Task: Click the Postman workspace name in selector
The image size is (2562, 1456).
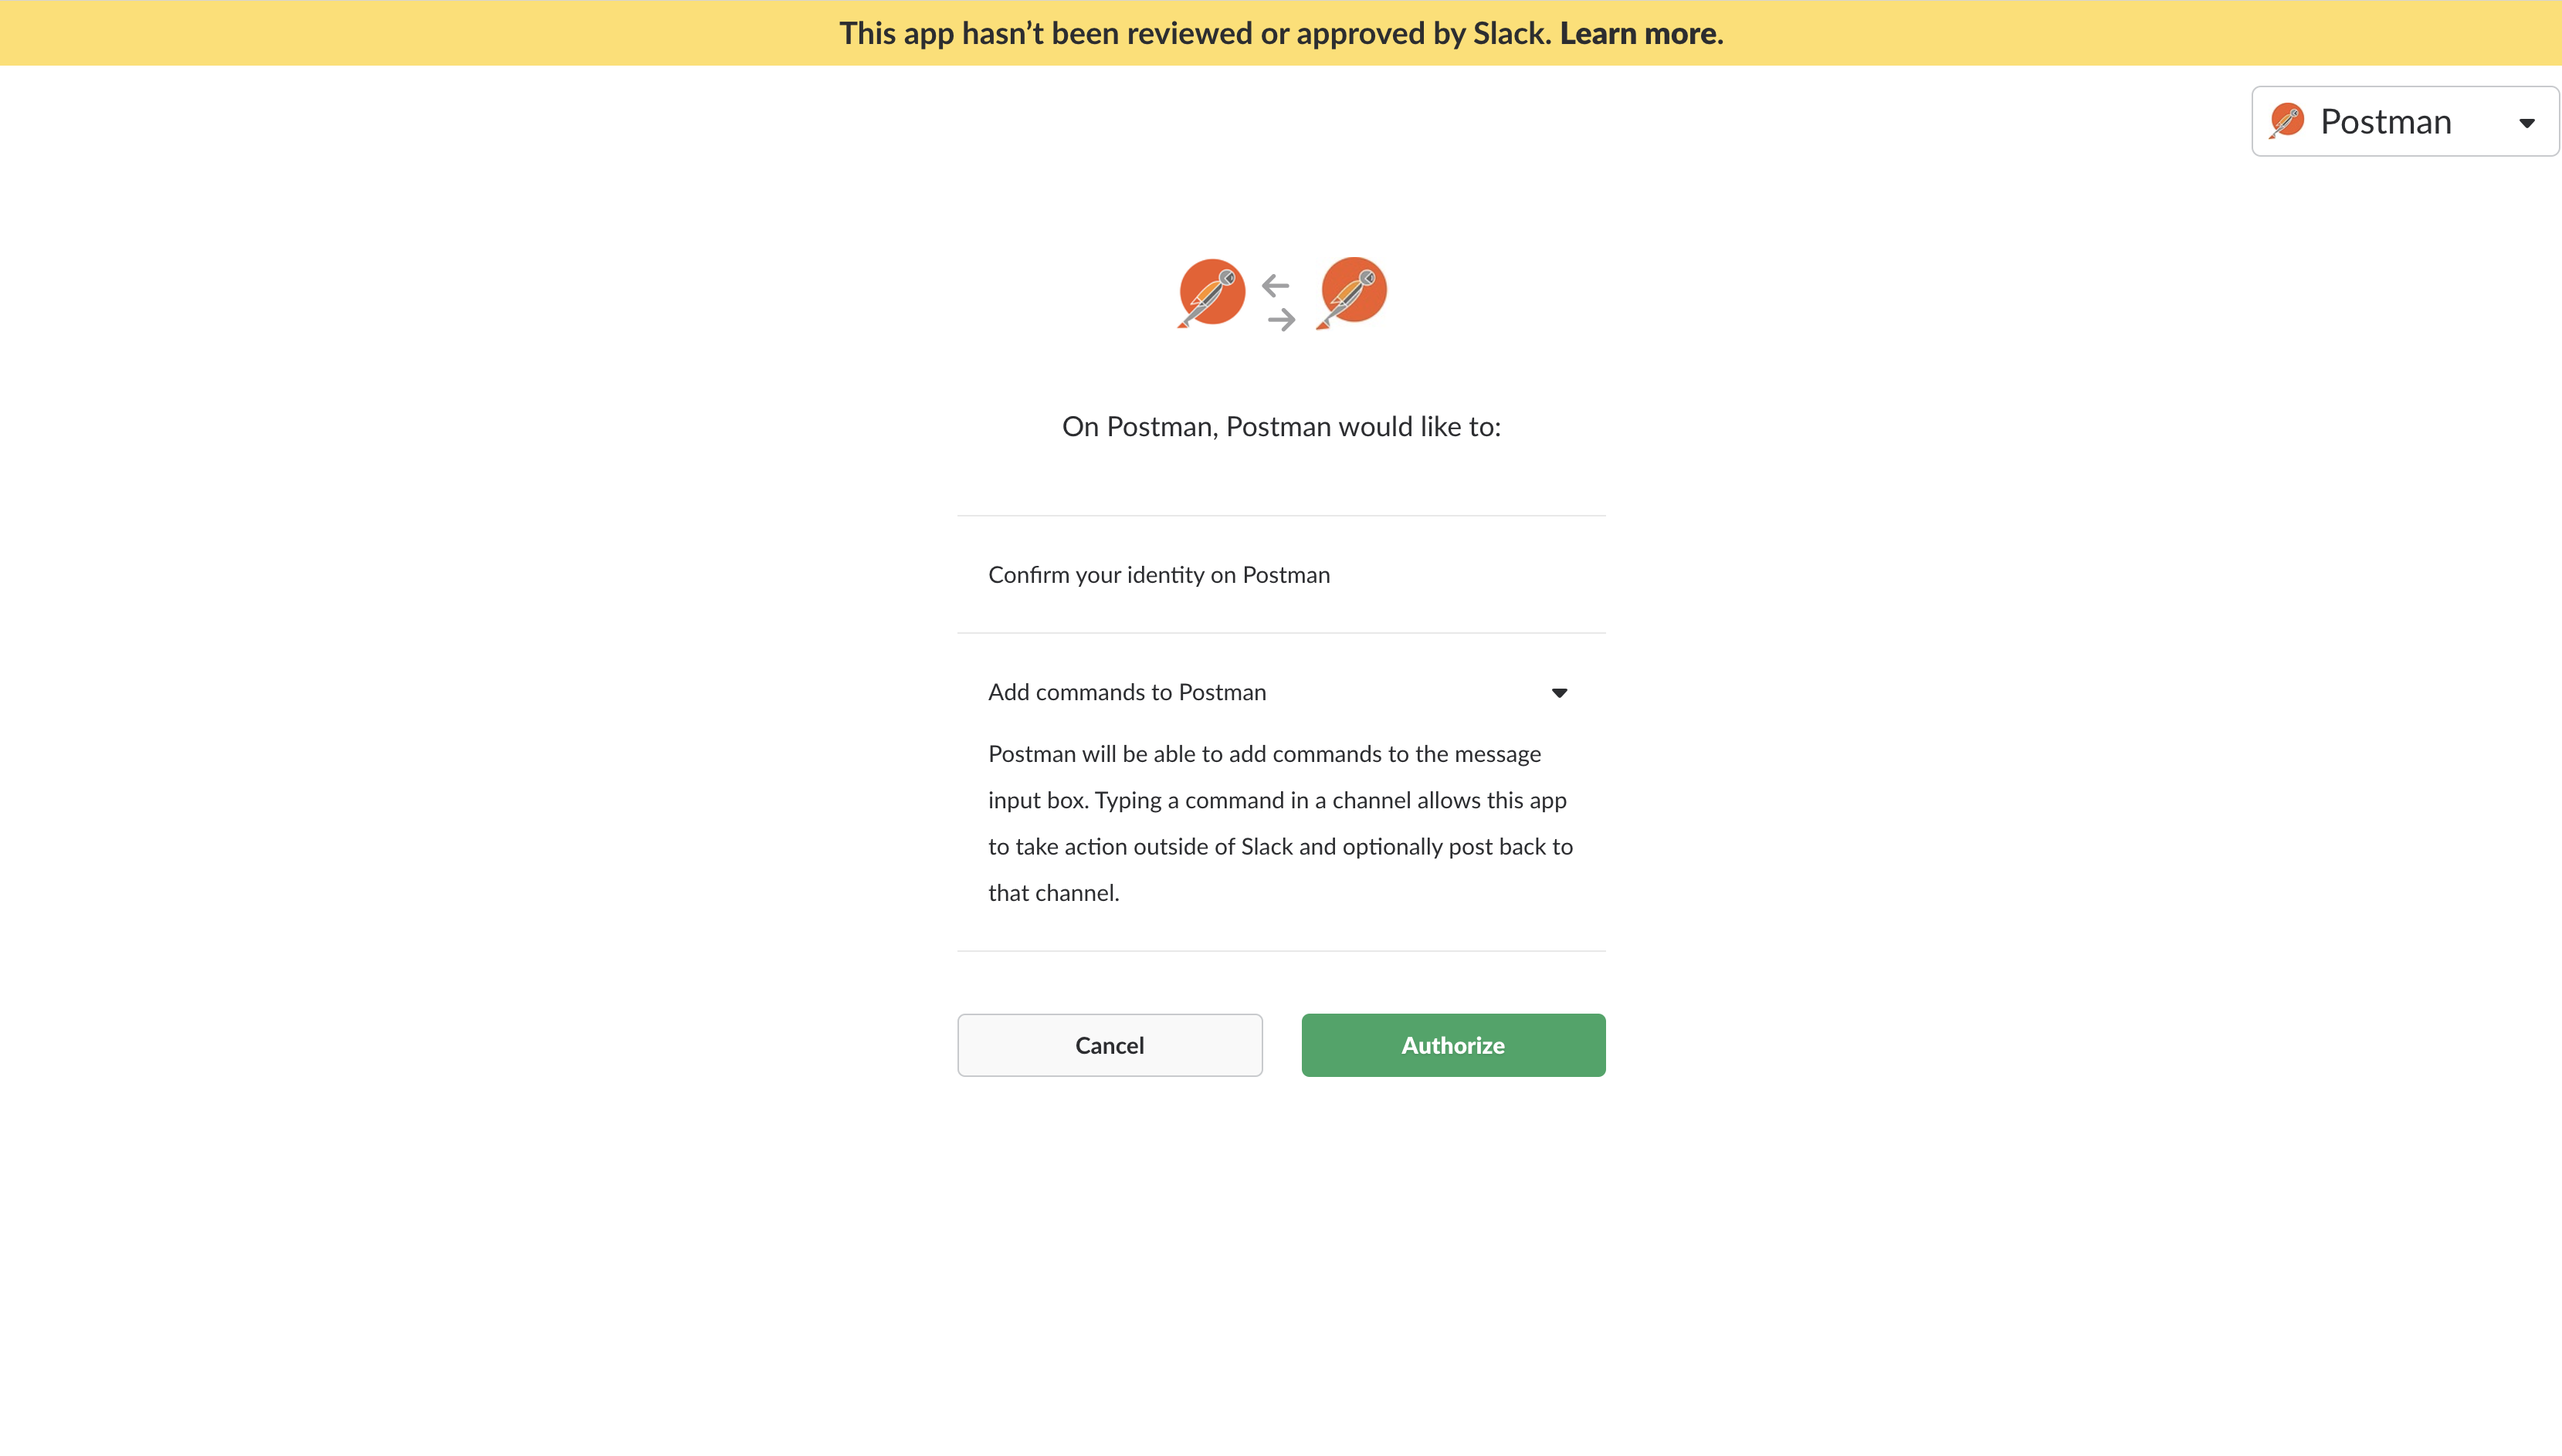Action: click(x=2385, y=122)
